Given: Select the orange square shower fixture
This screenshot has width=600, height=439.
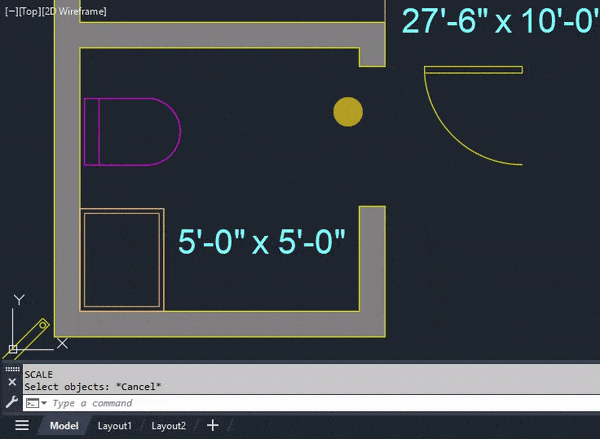Looking at the screenshot, I should tap(122, 260).
